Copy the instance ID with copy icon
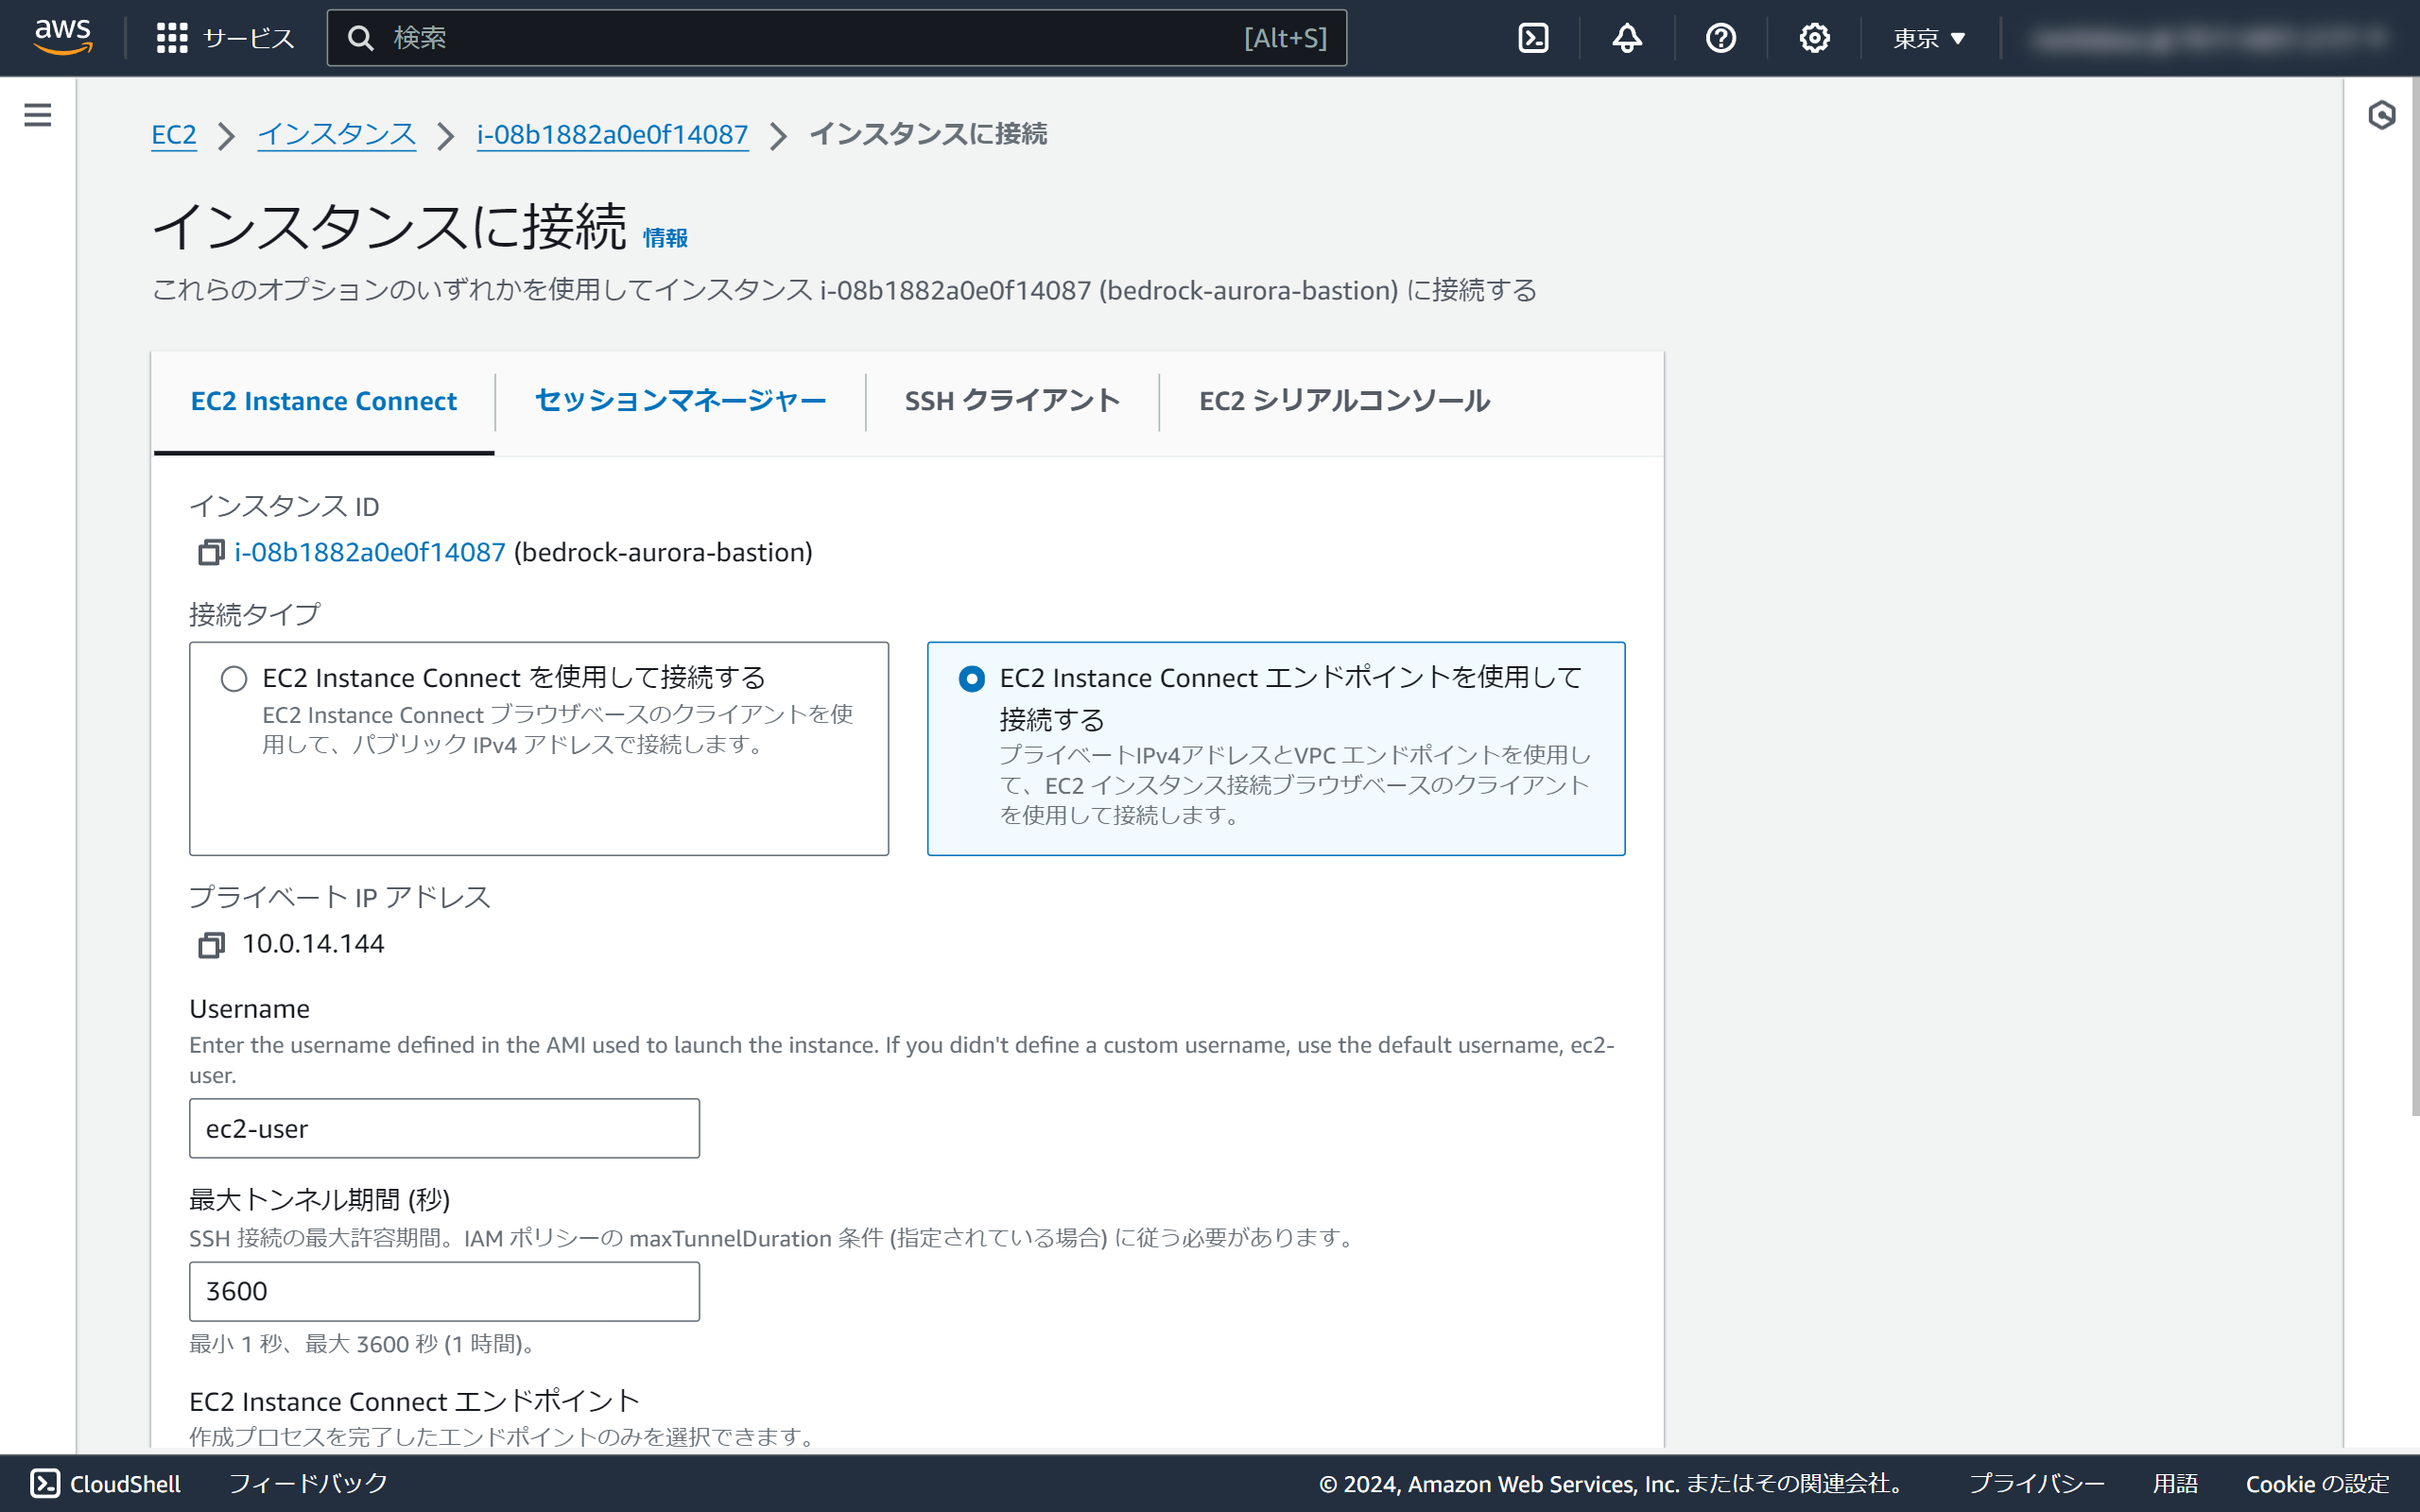Viewport: 2420px width, 1512px height. coord(211,552)
